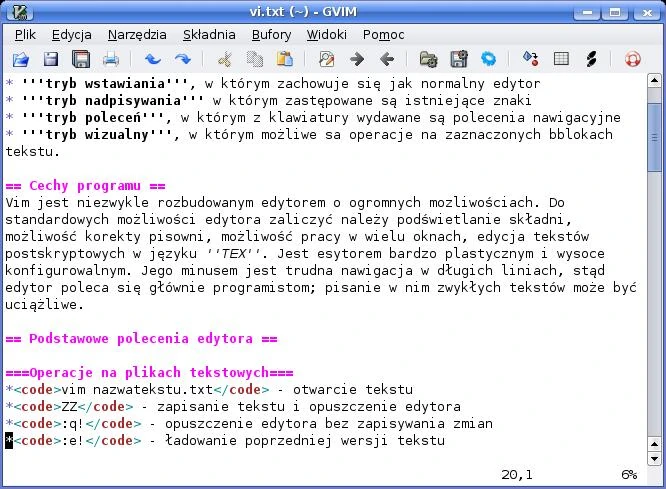The width and height of the screenshot is (666, 489).
Task: Click the '6%' scroll percentage indicator
Action: click(629, 475)
